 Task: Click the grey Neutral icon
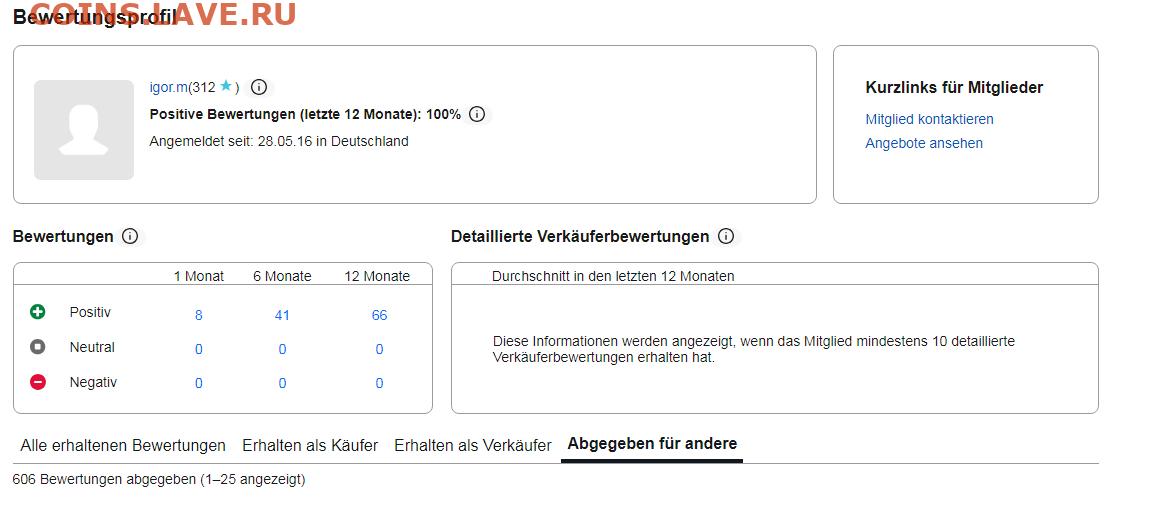tap(38, 347)
